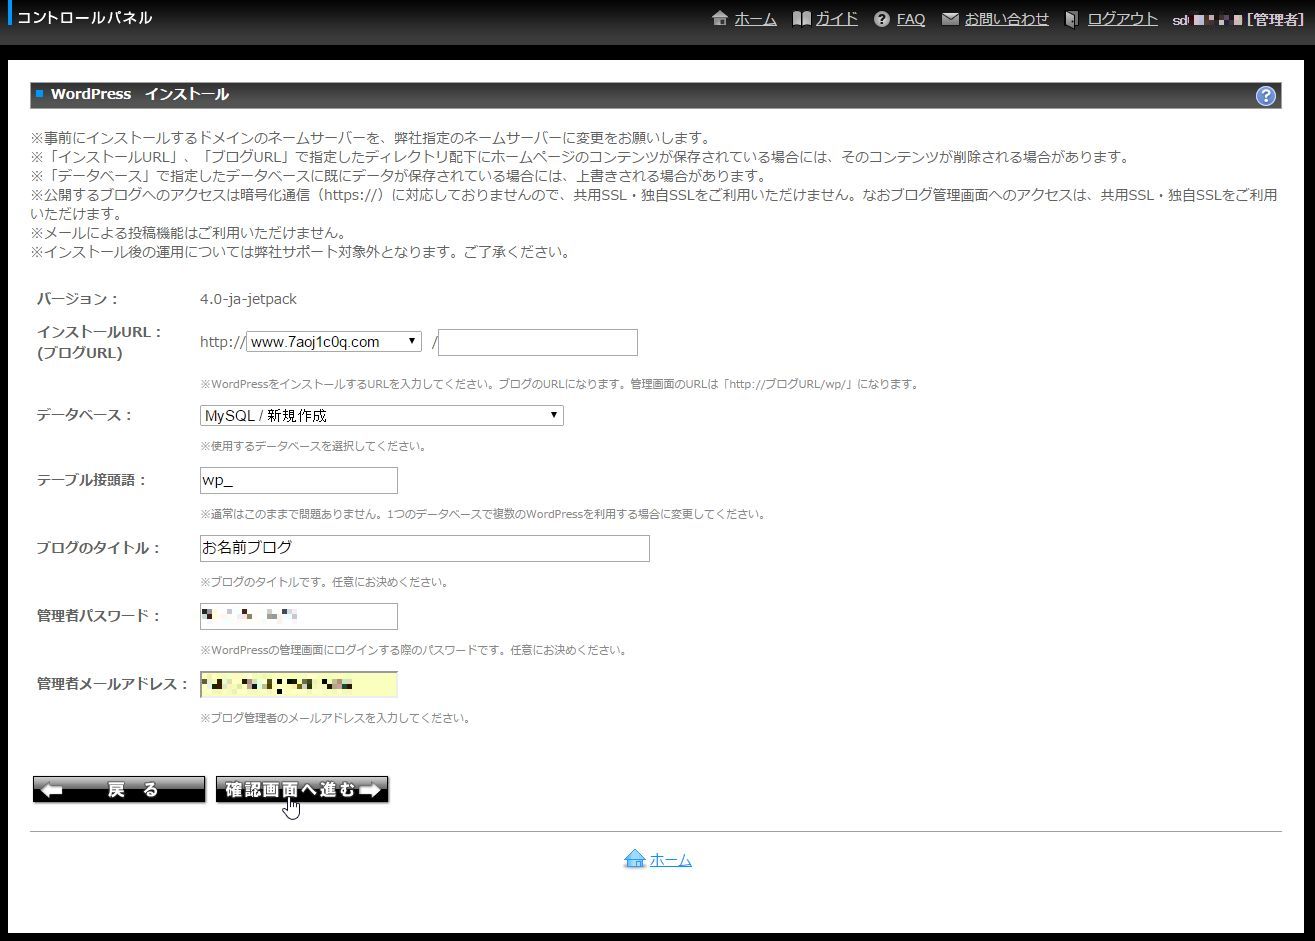
Task: Click the house icon beside the top ホーム link
Action: point(719,19)
